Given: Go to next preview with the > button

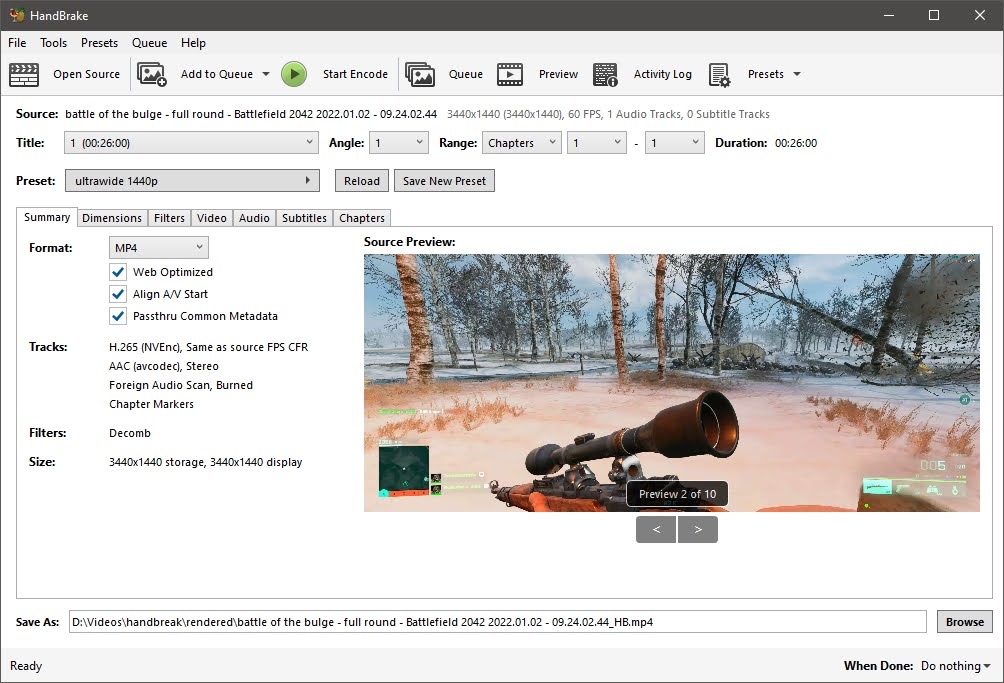Looking at the screenshot, I should point(697,529).
